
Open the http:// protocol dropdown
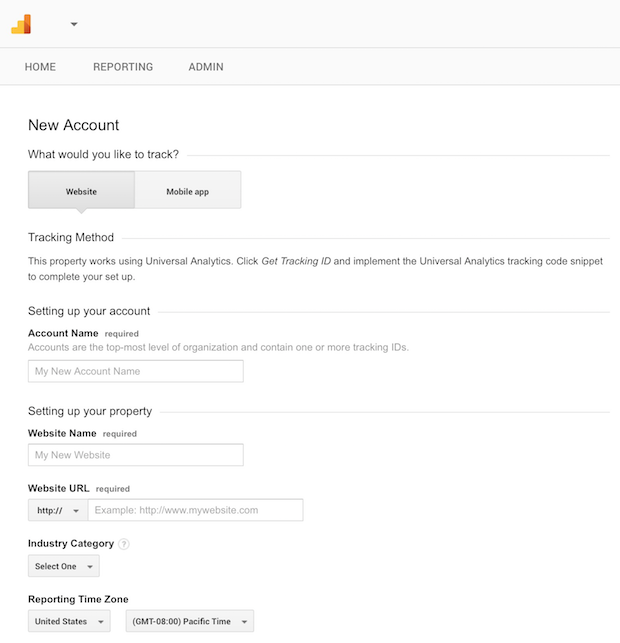pos(58,510)
